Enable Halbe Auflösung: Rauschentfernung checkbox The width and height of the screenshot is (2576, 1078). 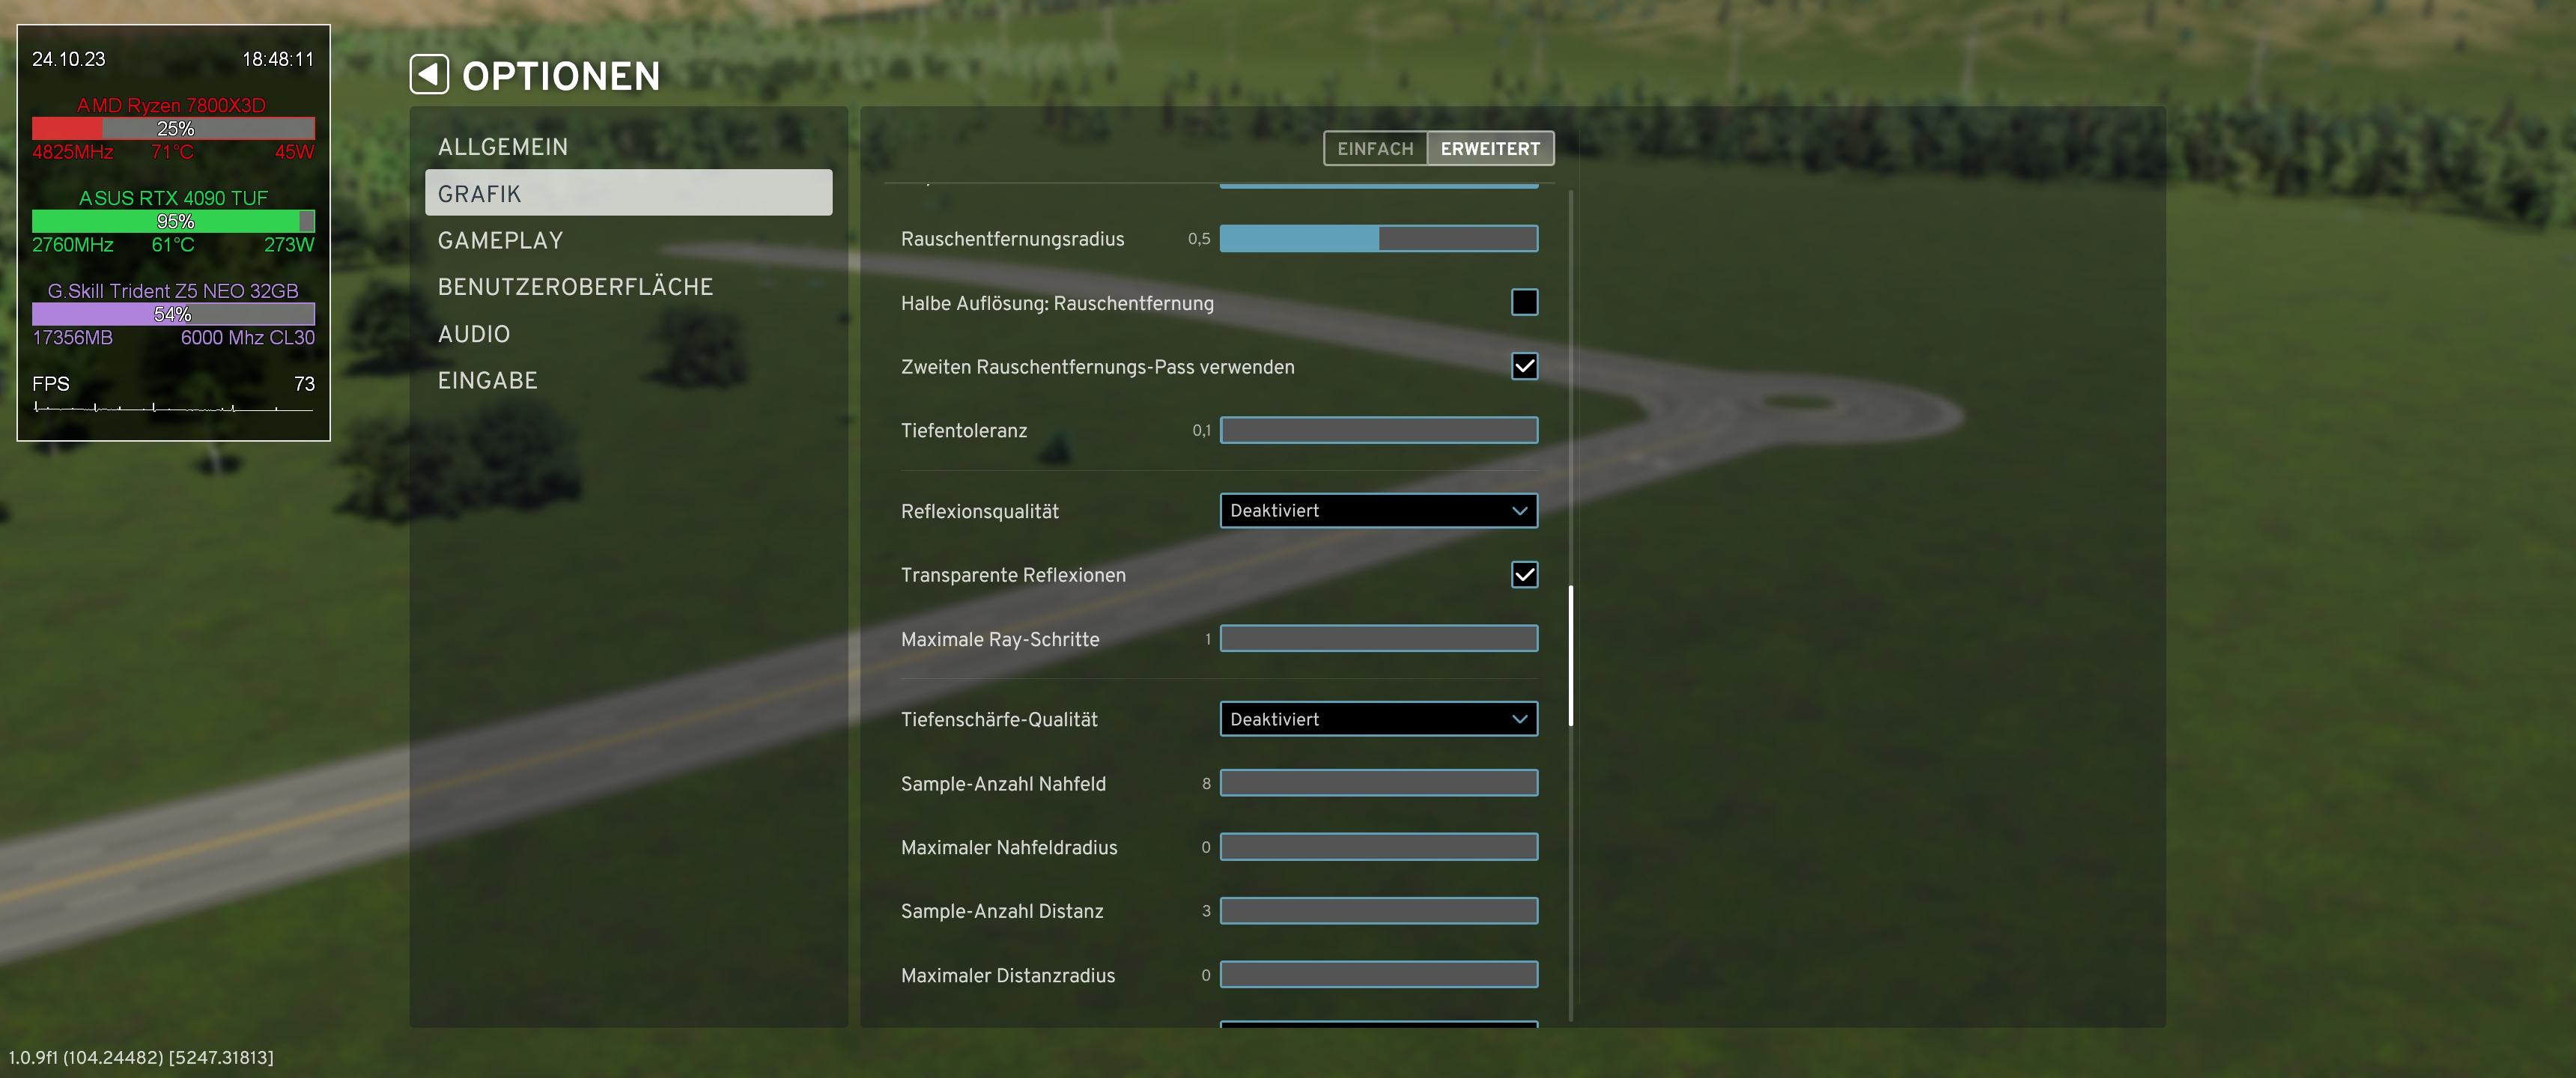point(1524,302)
